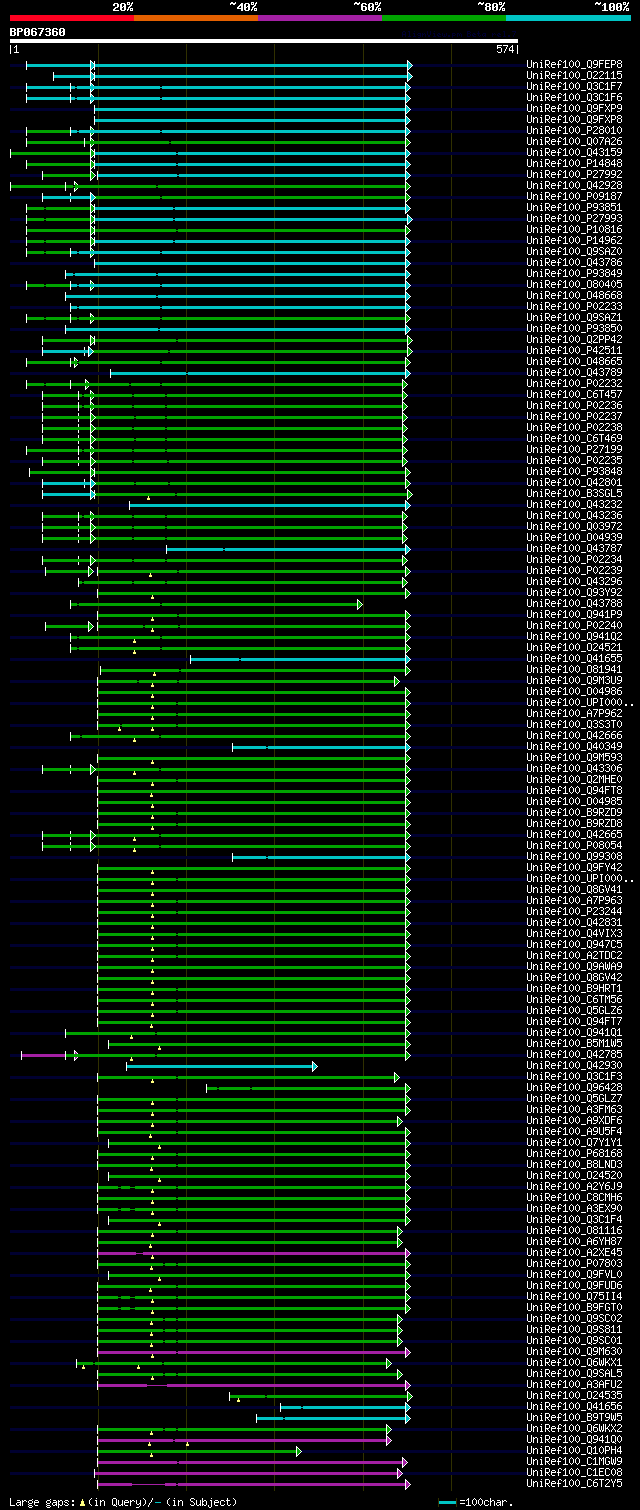This screenshot has height=1510, width=640.
Task: Select the UniRef100_Q93Y92 label
Action: pos(573,593)
